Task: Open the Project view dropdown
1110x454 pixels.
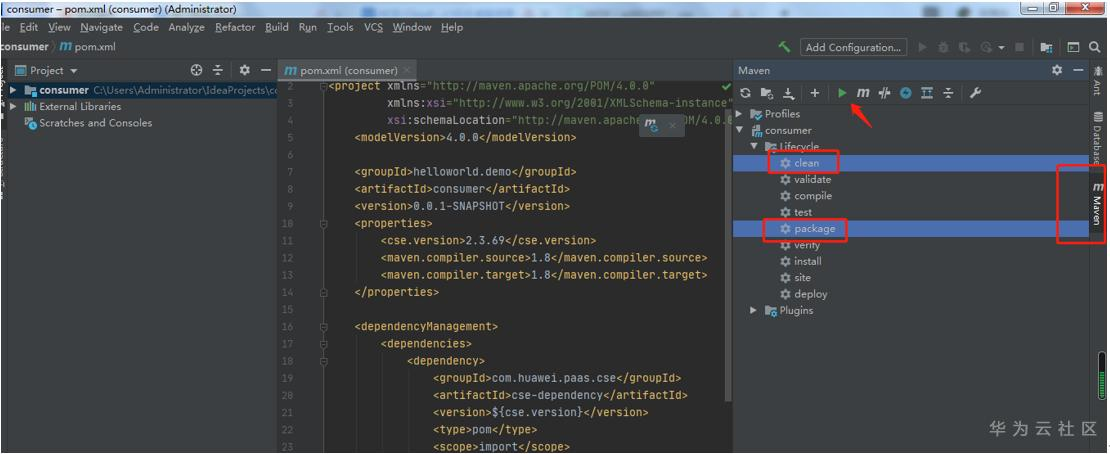Action: tap(73, 71)
